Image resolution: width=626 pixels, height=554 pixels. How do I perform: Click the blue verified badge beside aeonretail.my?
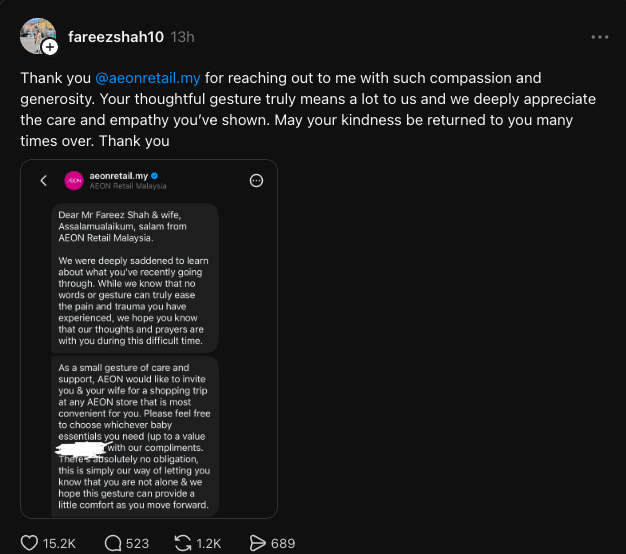(155, 176)
